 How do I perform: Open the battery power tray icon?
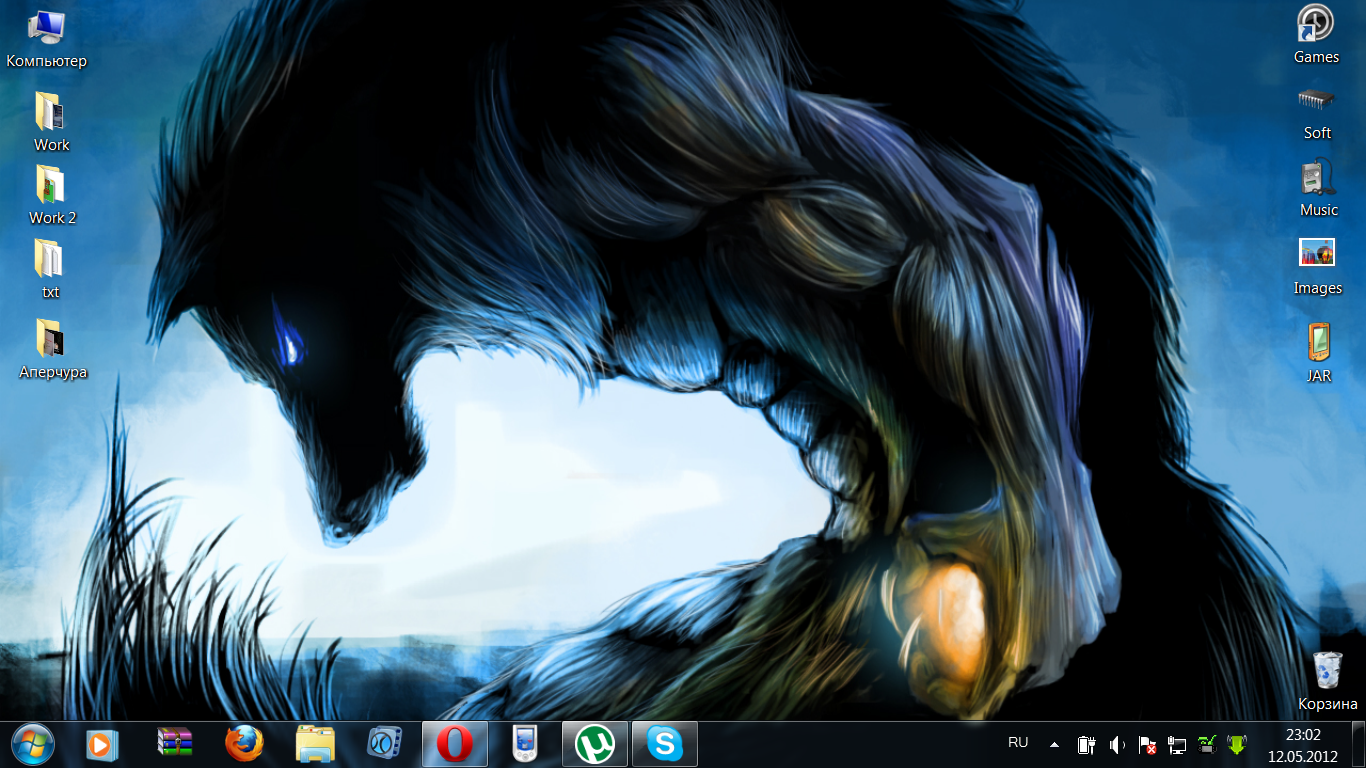1087,744
